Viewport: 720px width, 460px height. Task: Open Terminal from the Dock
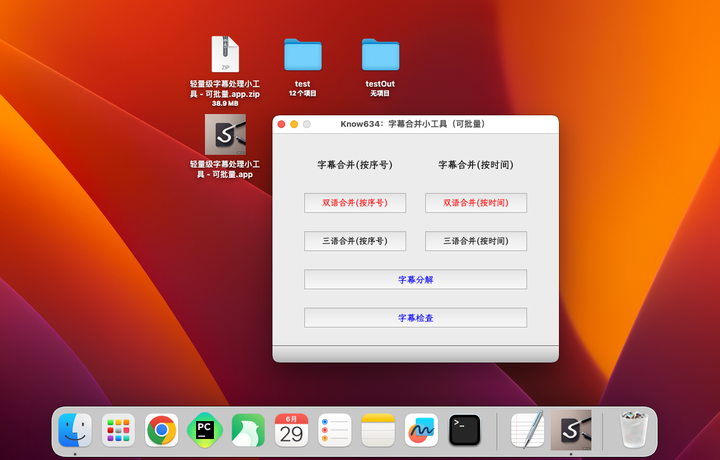[x=464, y=430]
